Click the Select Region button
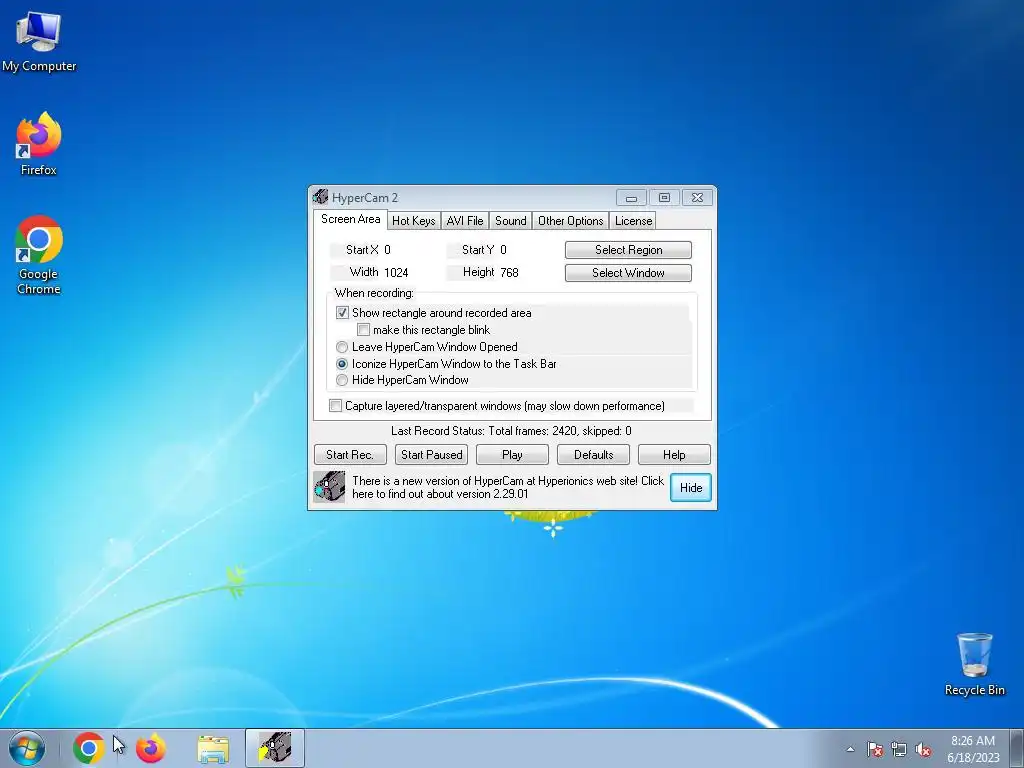 point(628,250)
